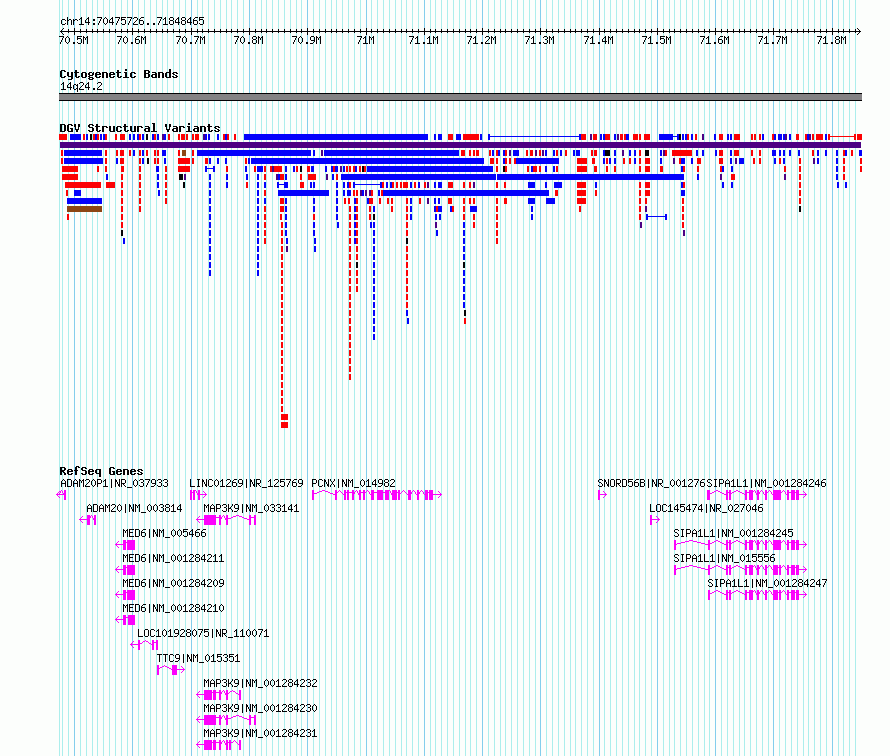Click the gray 14q24.2 cytogenetic band bar

(x=460, y=97)
